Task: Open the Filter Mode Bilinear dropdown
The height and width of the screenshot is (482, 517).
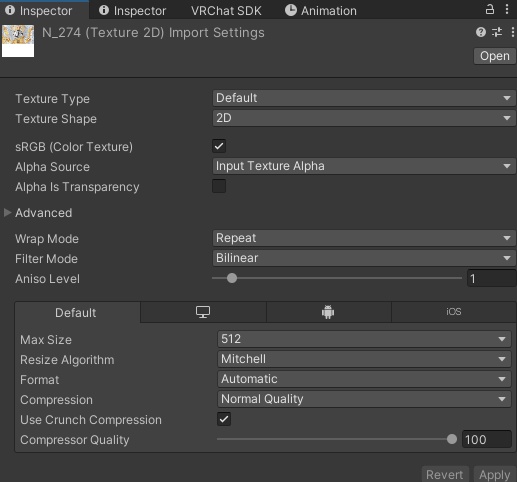Action: click(364, 258)
